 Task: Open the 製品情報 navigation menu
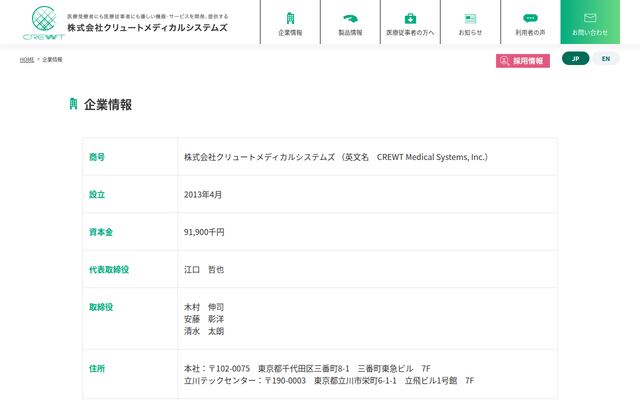(x=350, y=22)
